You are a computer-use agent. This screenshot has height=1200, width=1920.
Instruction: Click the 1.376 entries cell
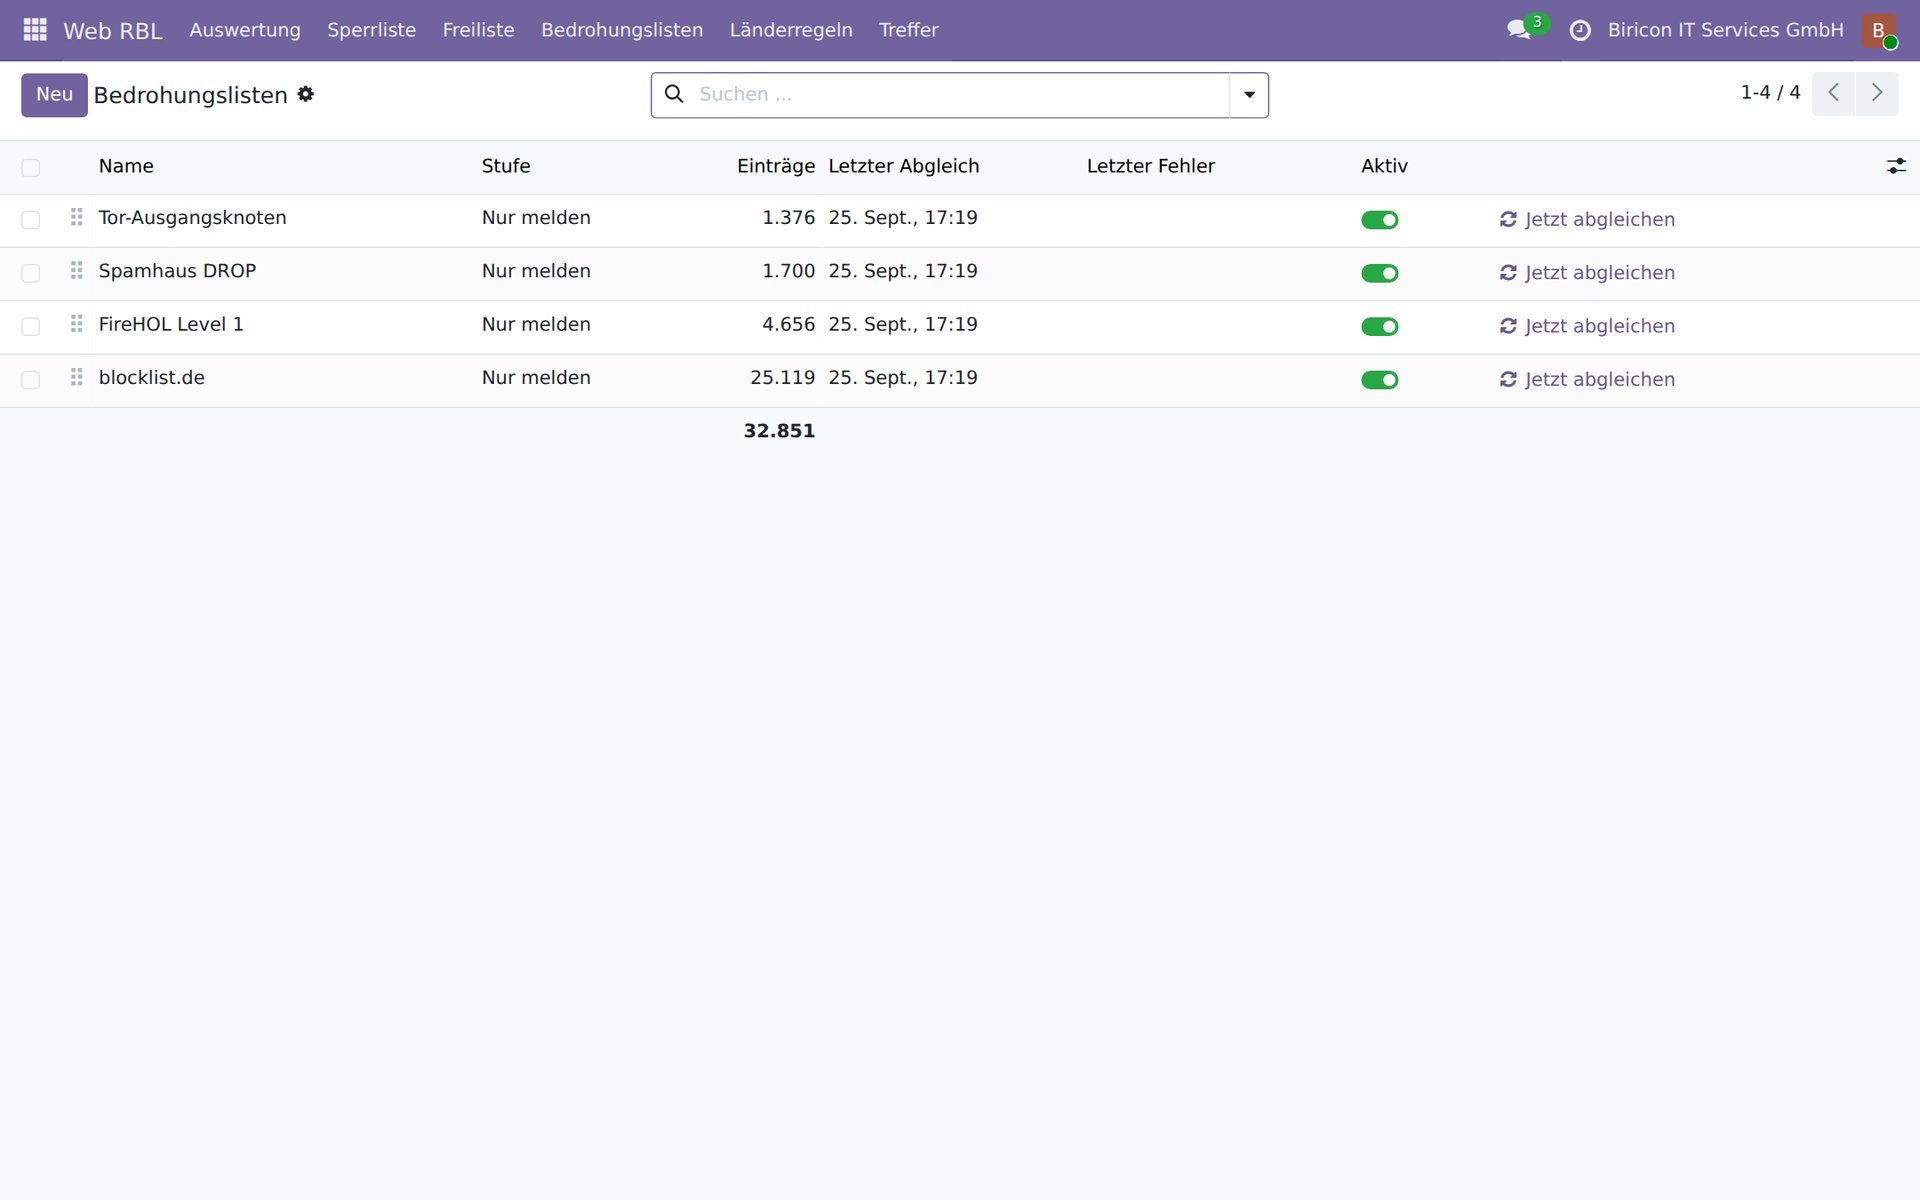pyautogui.click(x=789, y=218)
